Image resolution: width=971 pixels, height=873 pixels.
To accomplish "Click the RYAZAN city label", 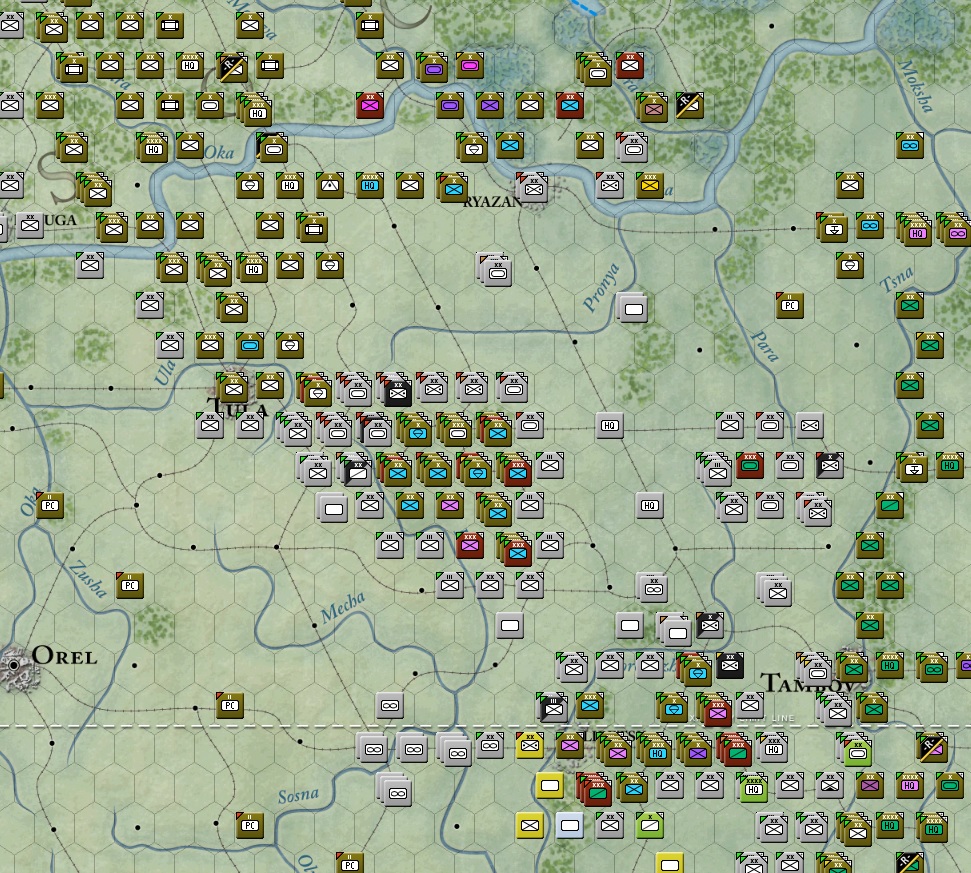I will [x=493, y=202].
